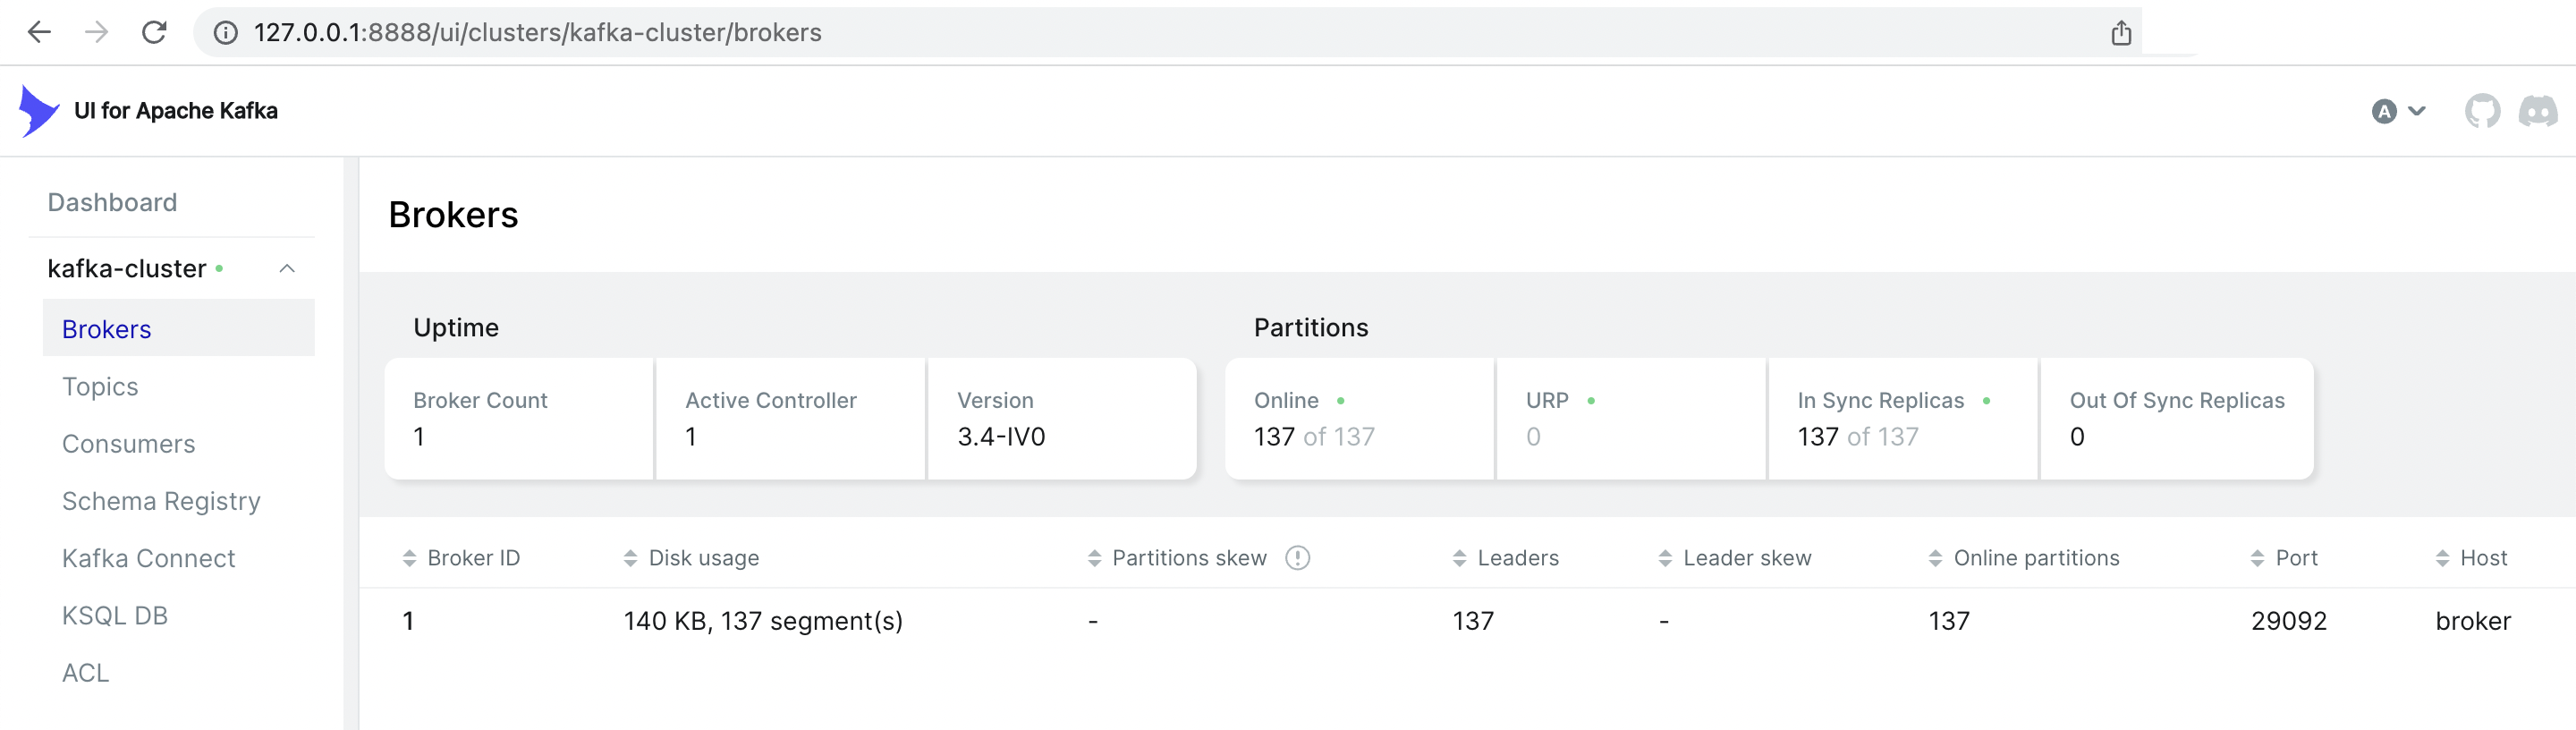Navigate to Consumers page
Screen dimensions: 2576x730
(128, 444)
